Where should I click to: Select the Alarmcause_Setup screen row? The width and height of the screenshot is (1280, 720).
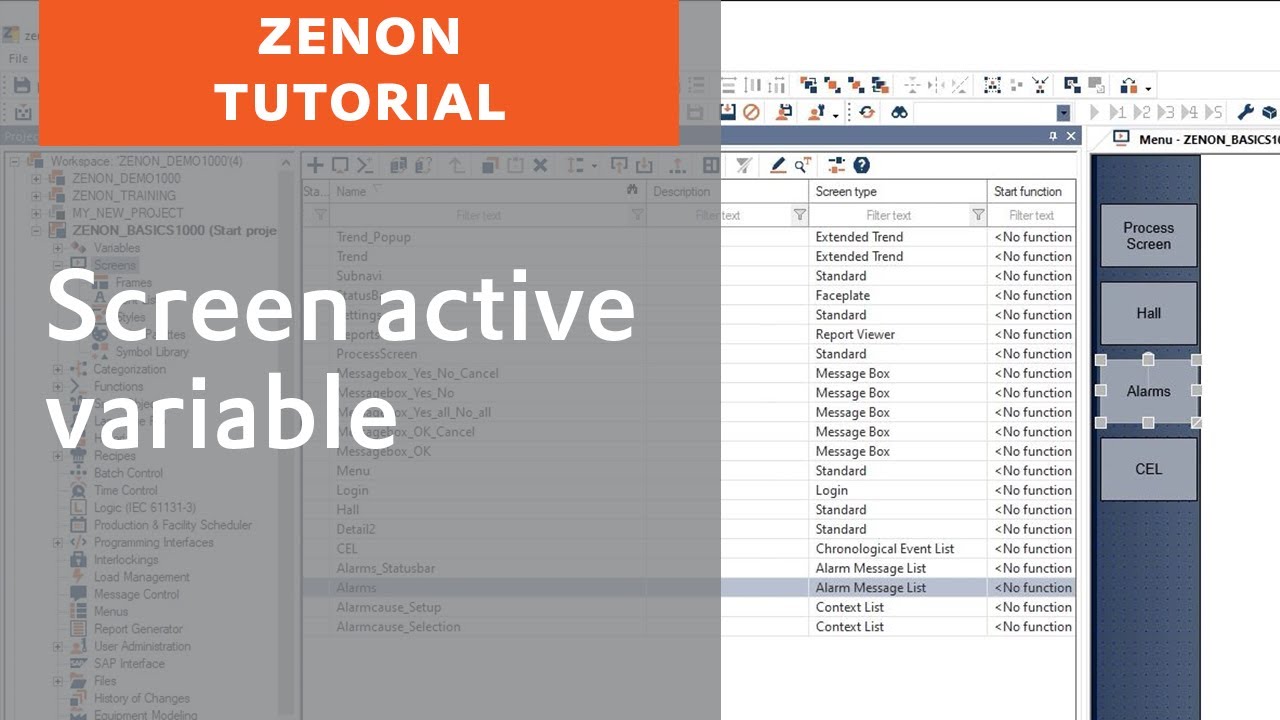coord(689,607)
